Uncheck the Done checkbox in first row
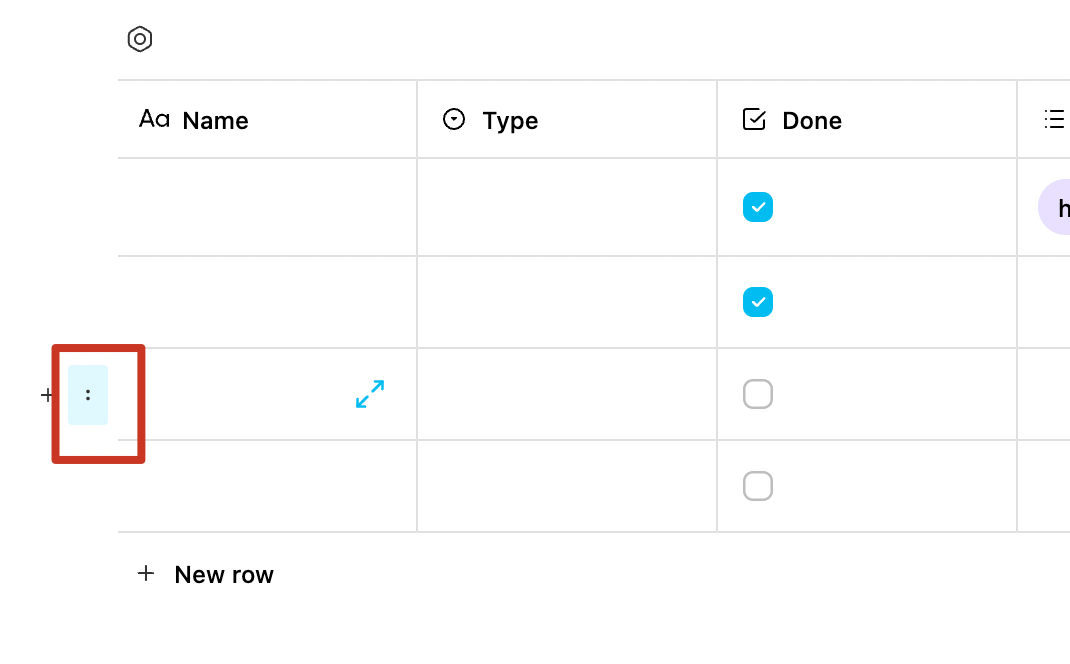 pyautogui.click(x=758, y=207)
